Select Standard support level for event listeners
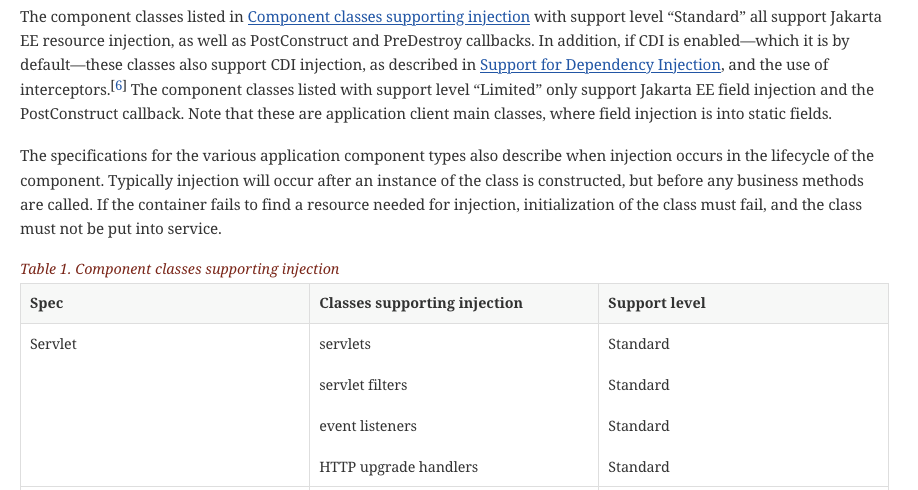918x490 pixels. 638,426
